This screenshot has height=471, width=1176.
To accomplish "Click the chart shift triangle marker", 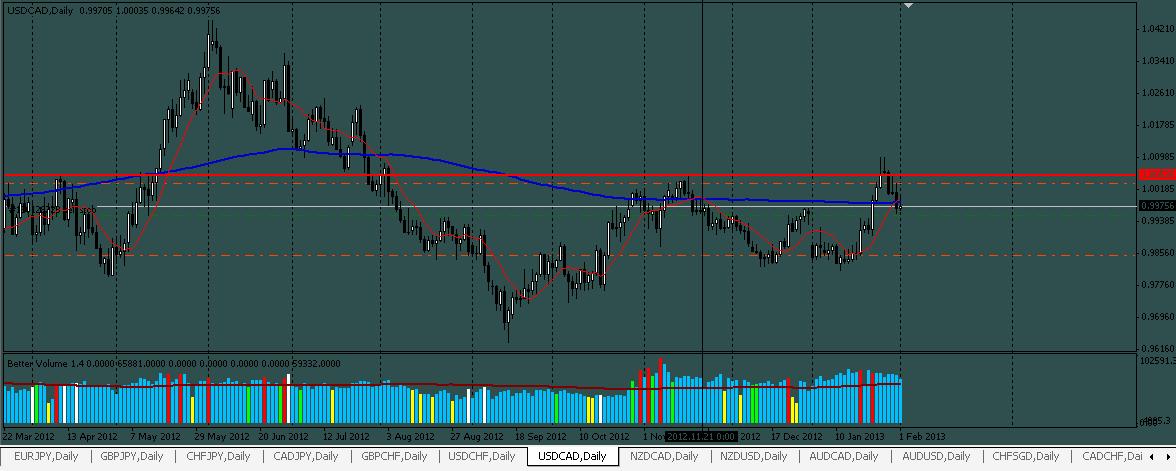I will coord(909,6).
